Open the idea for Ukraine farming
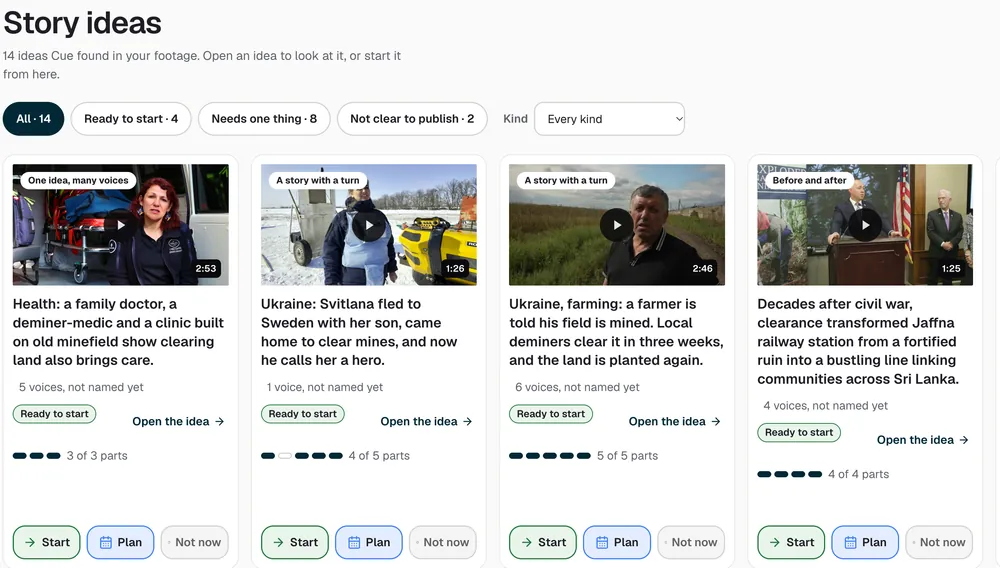Screen dimensions: 1000x568 [x=675, y=421]
